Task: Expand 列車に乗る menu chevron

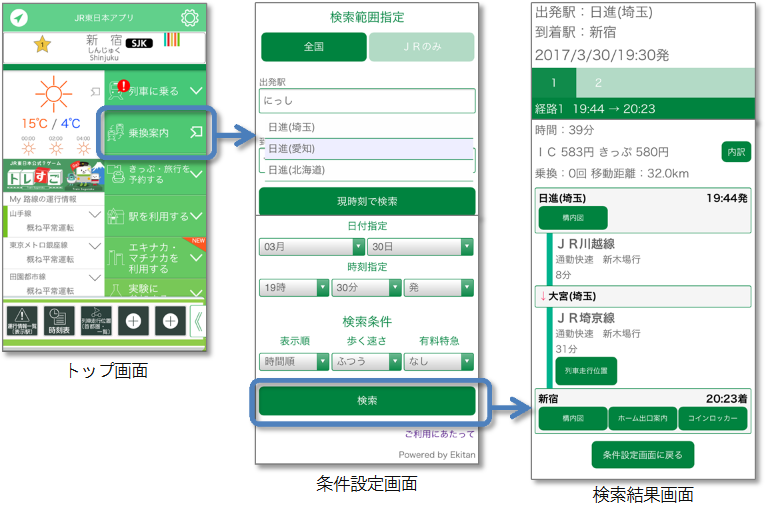Action: point(196,91)
